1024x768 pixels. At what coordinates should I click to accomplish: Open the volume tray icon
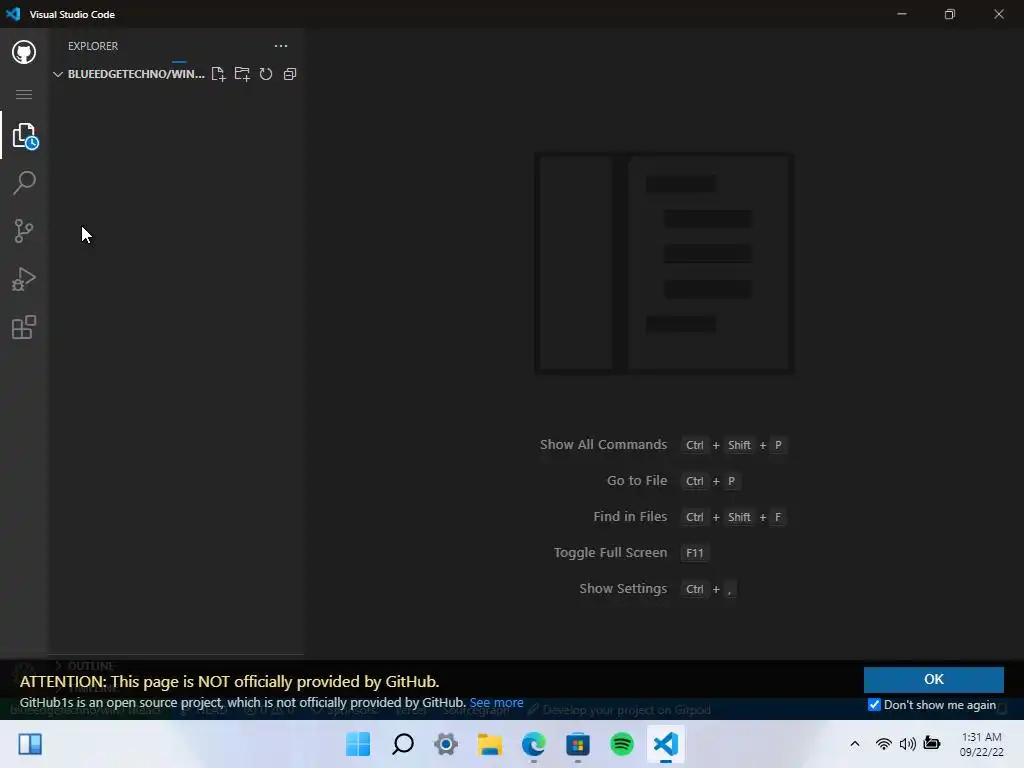(907, 744)
